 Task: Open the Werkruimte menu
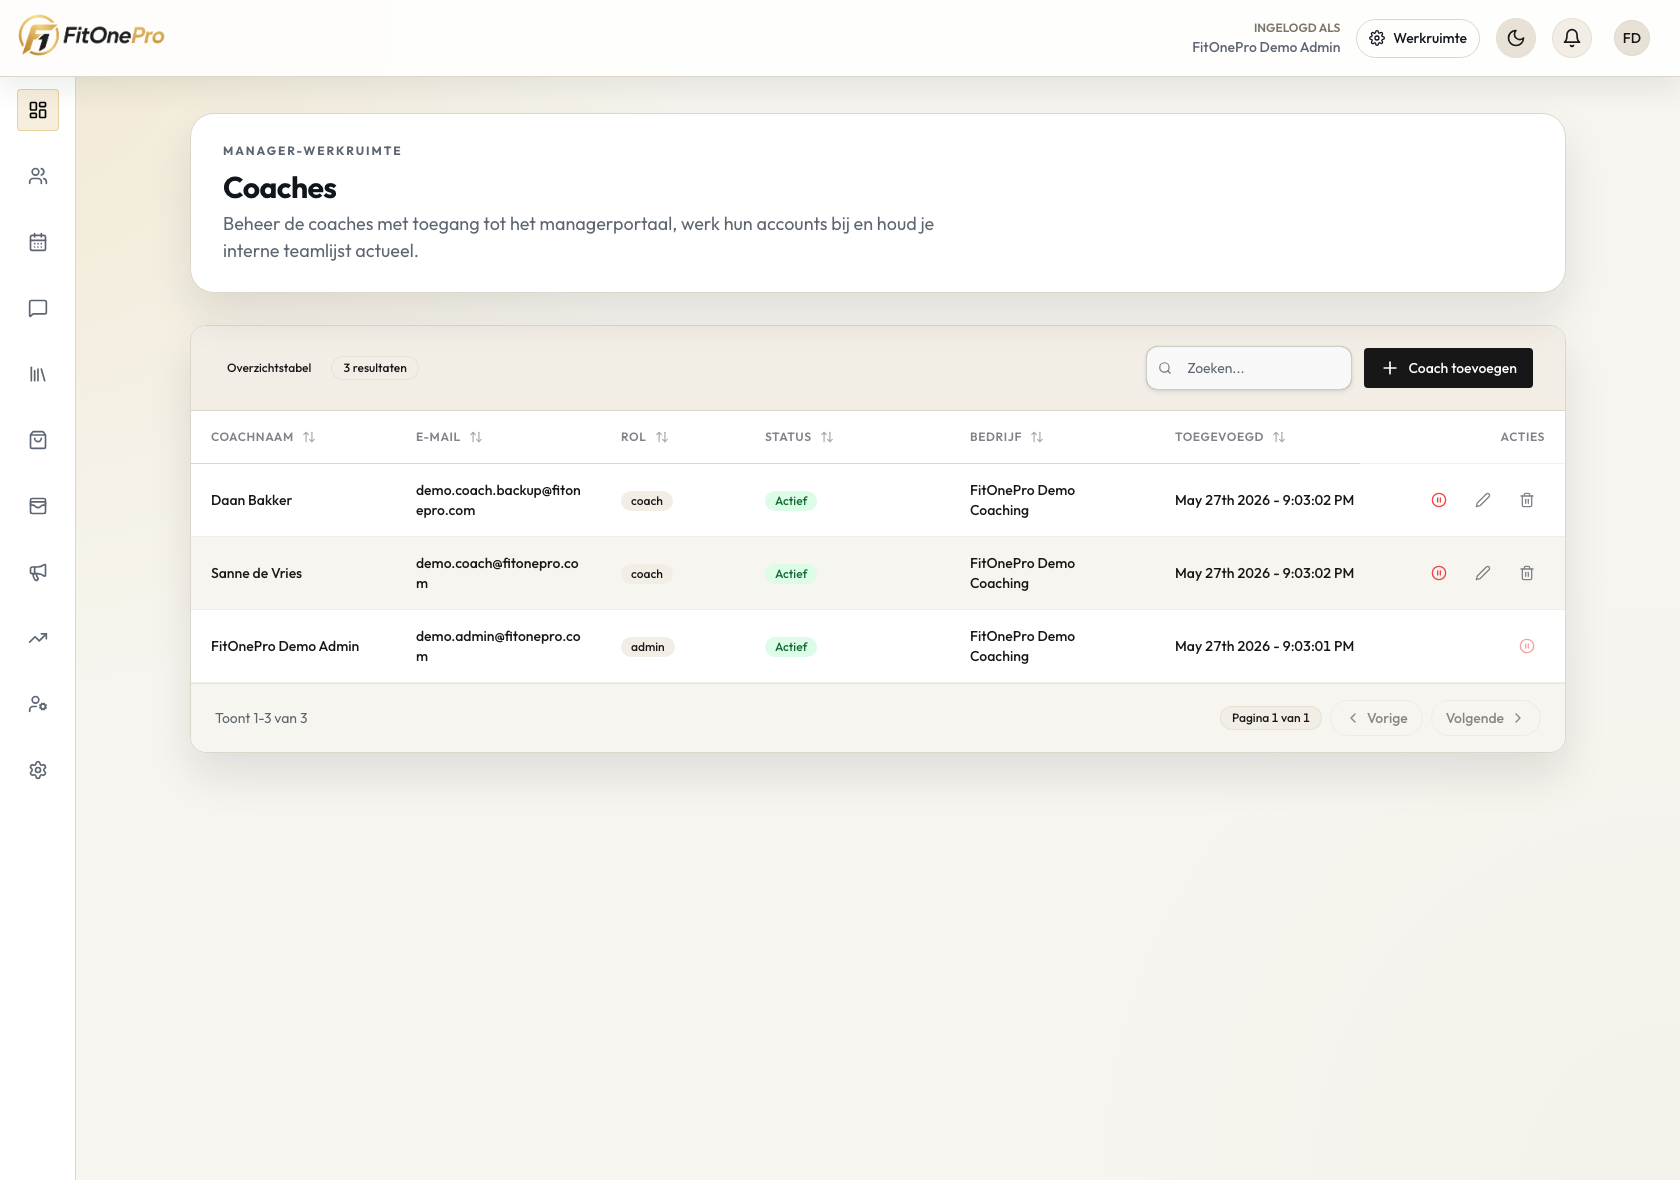coord(1418,38)
